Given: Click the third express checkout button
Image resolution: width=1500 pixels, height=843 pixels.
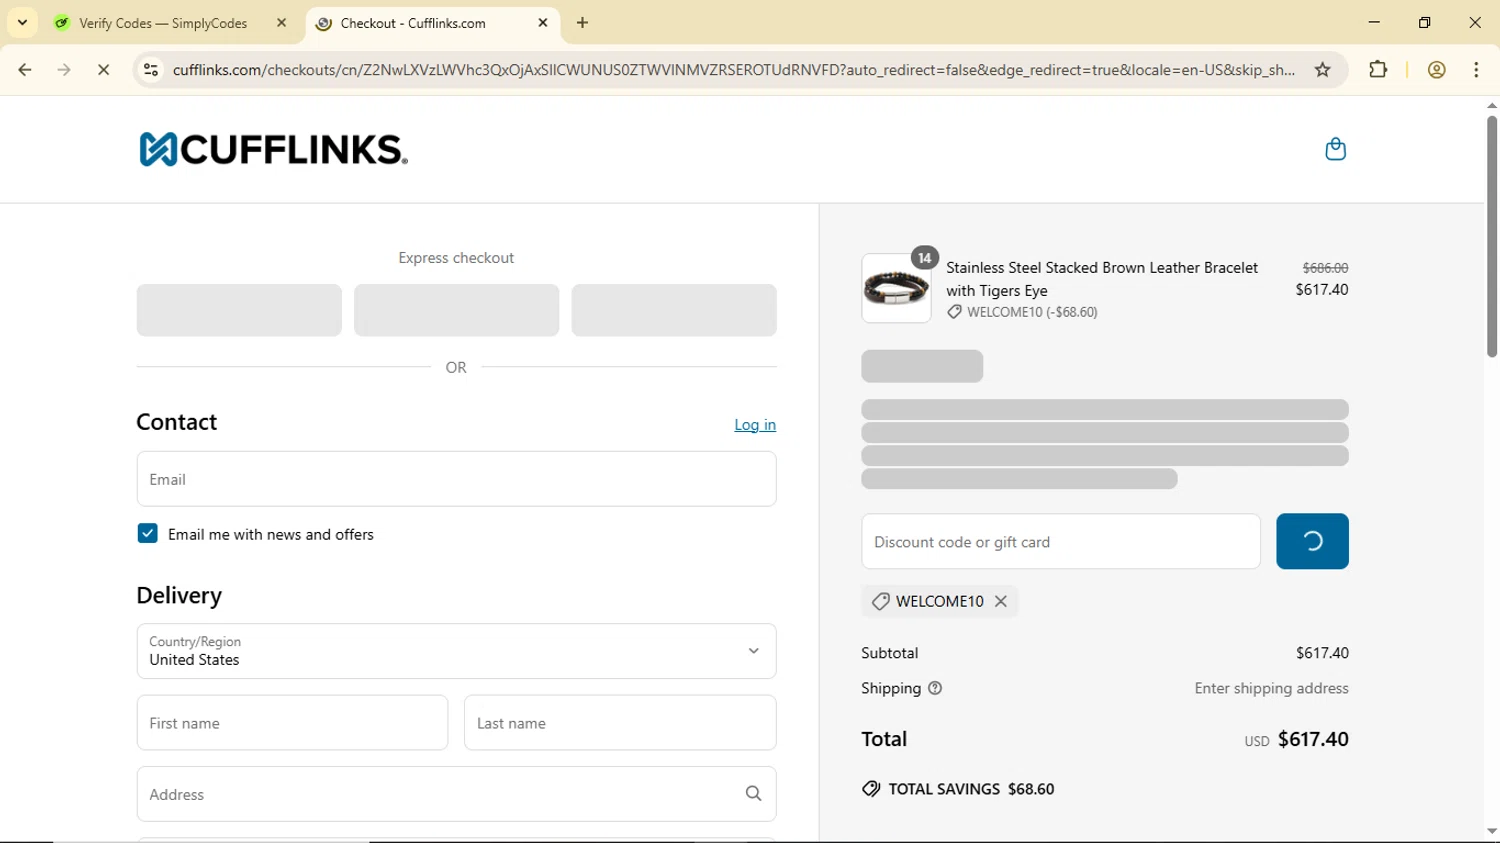Looking at the screenshot, I should [x=674, y=310].
